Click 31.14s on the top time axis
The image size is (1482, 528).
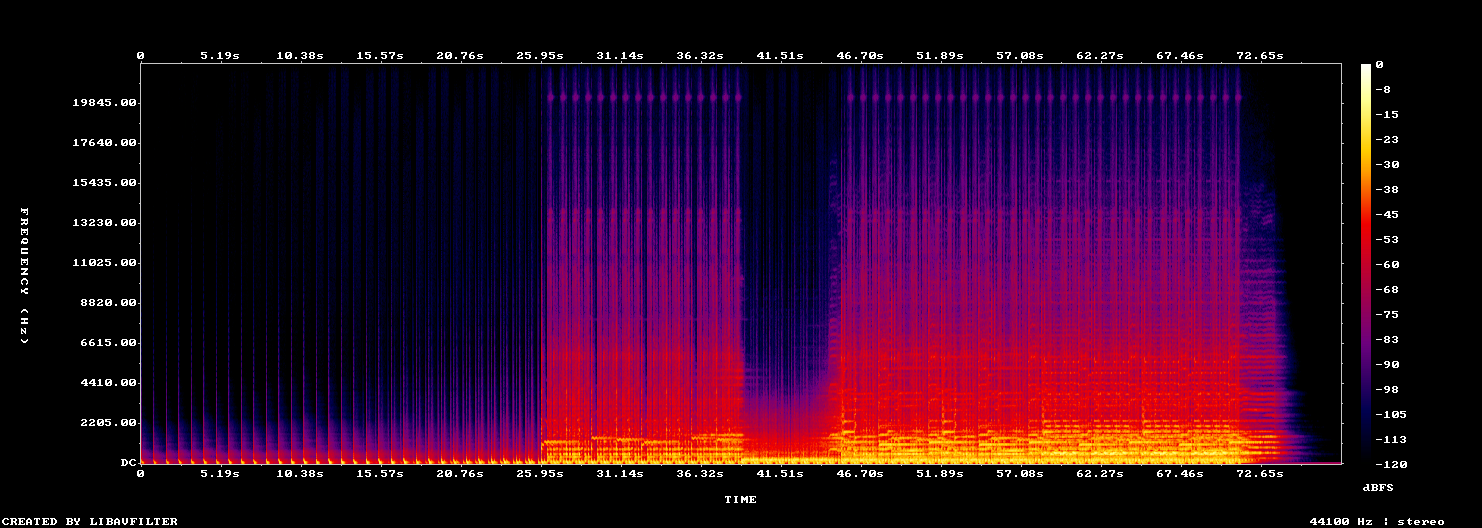619,56
